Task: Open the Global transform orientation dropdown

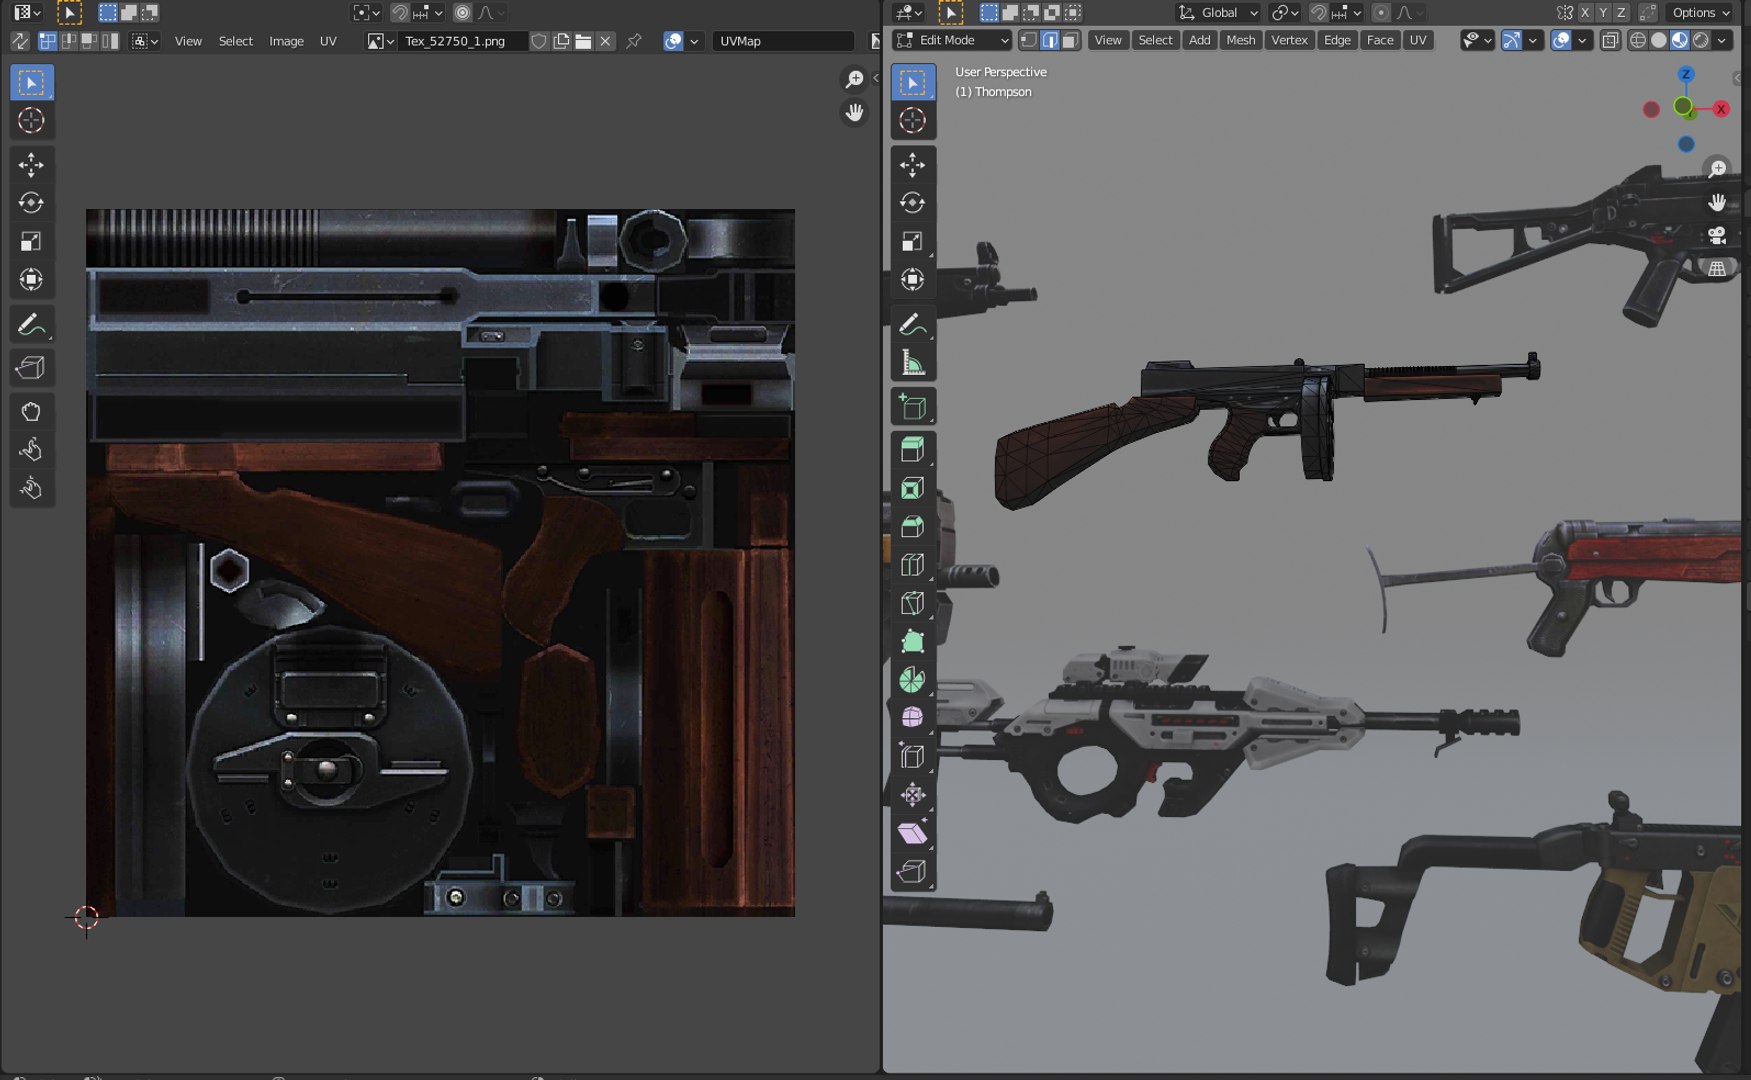Action: [x=1217, y=12]
